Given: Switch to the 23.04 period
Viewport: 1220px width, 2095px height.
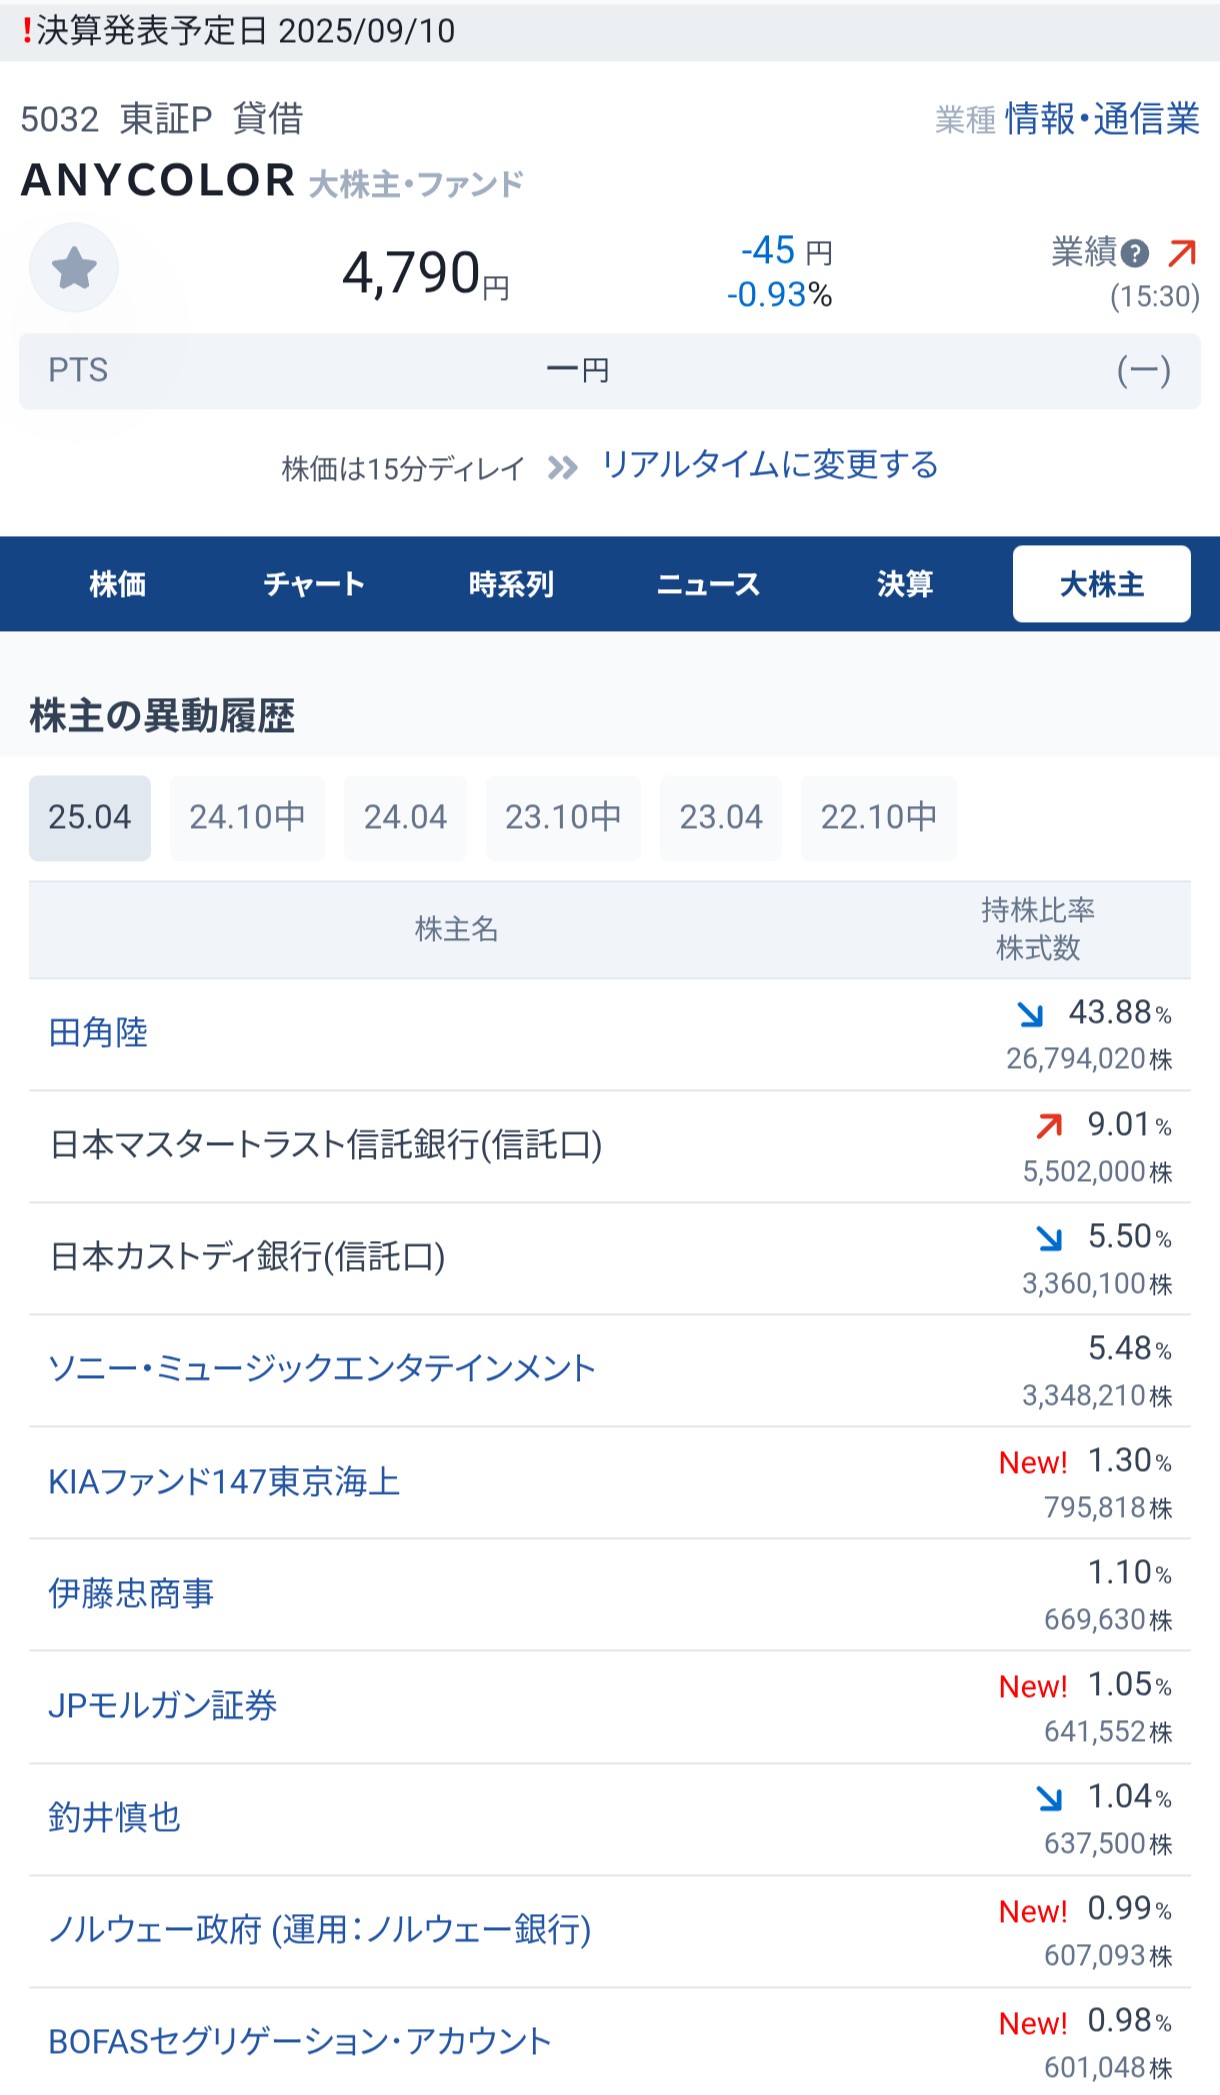Looking at the screenshot, I should click(x=721, y=818).
